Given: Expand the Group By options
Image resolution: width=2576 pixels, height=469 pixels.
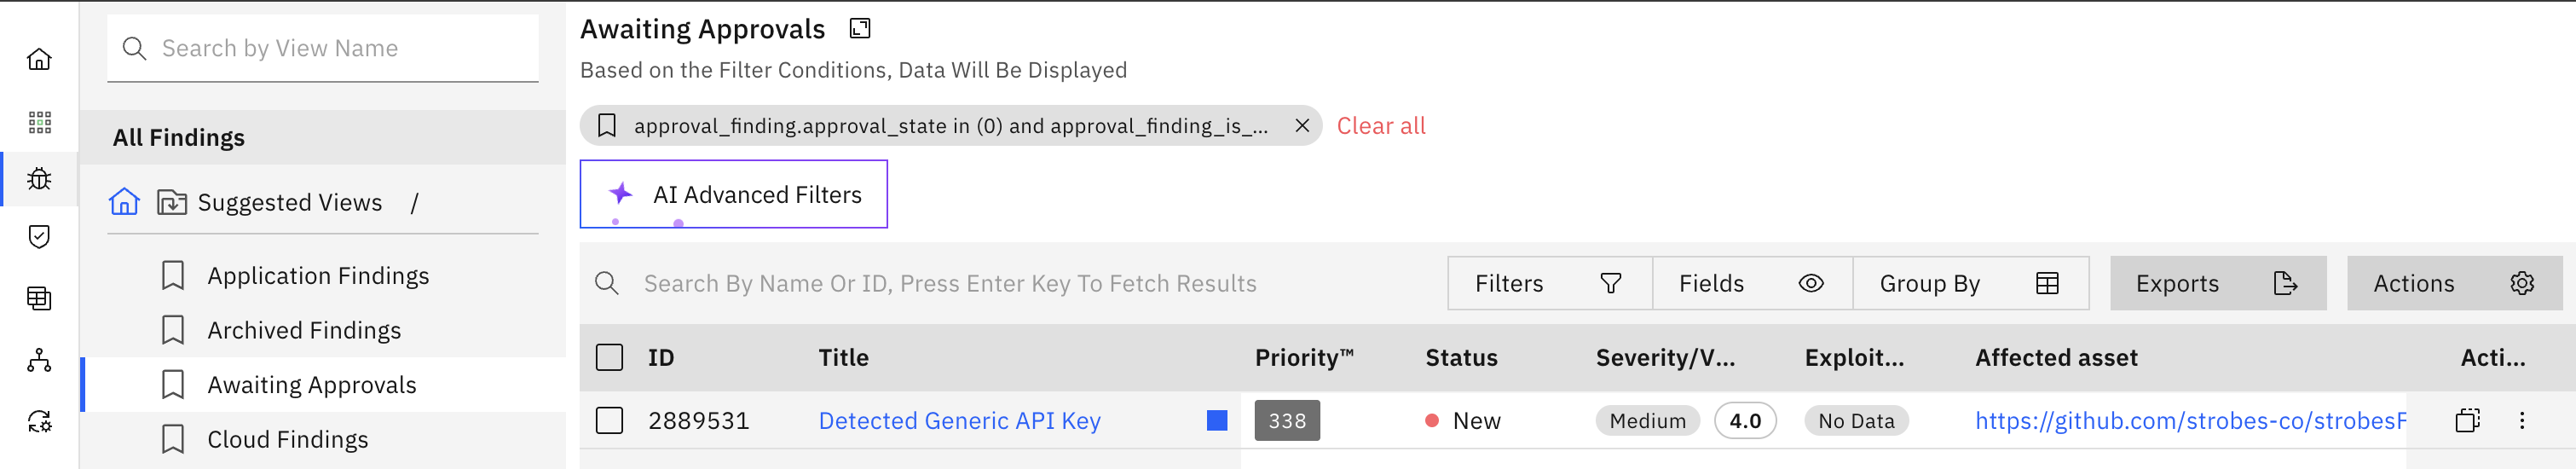Looking at the screenshot, I should pyautogui.click(x=1968, y=284).
